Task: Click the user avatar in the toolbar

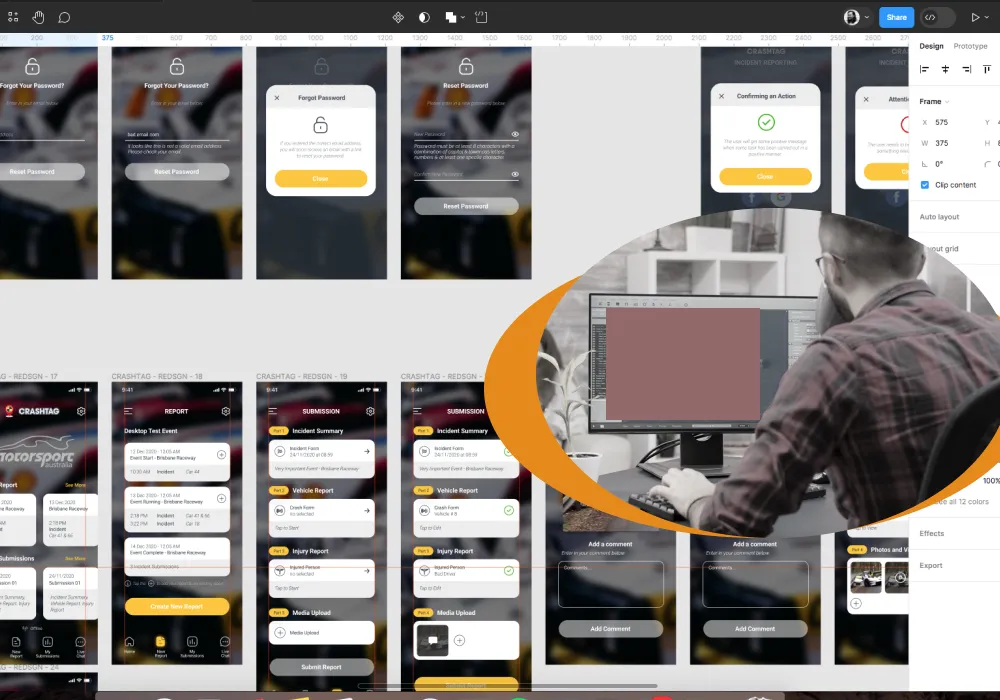Action: 851,17
